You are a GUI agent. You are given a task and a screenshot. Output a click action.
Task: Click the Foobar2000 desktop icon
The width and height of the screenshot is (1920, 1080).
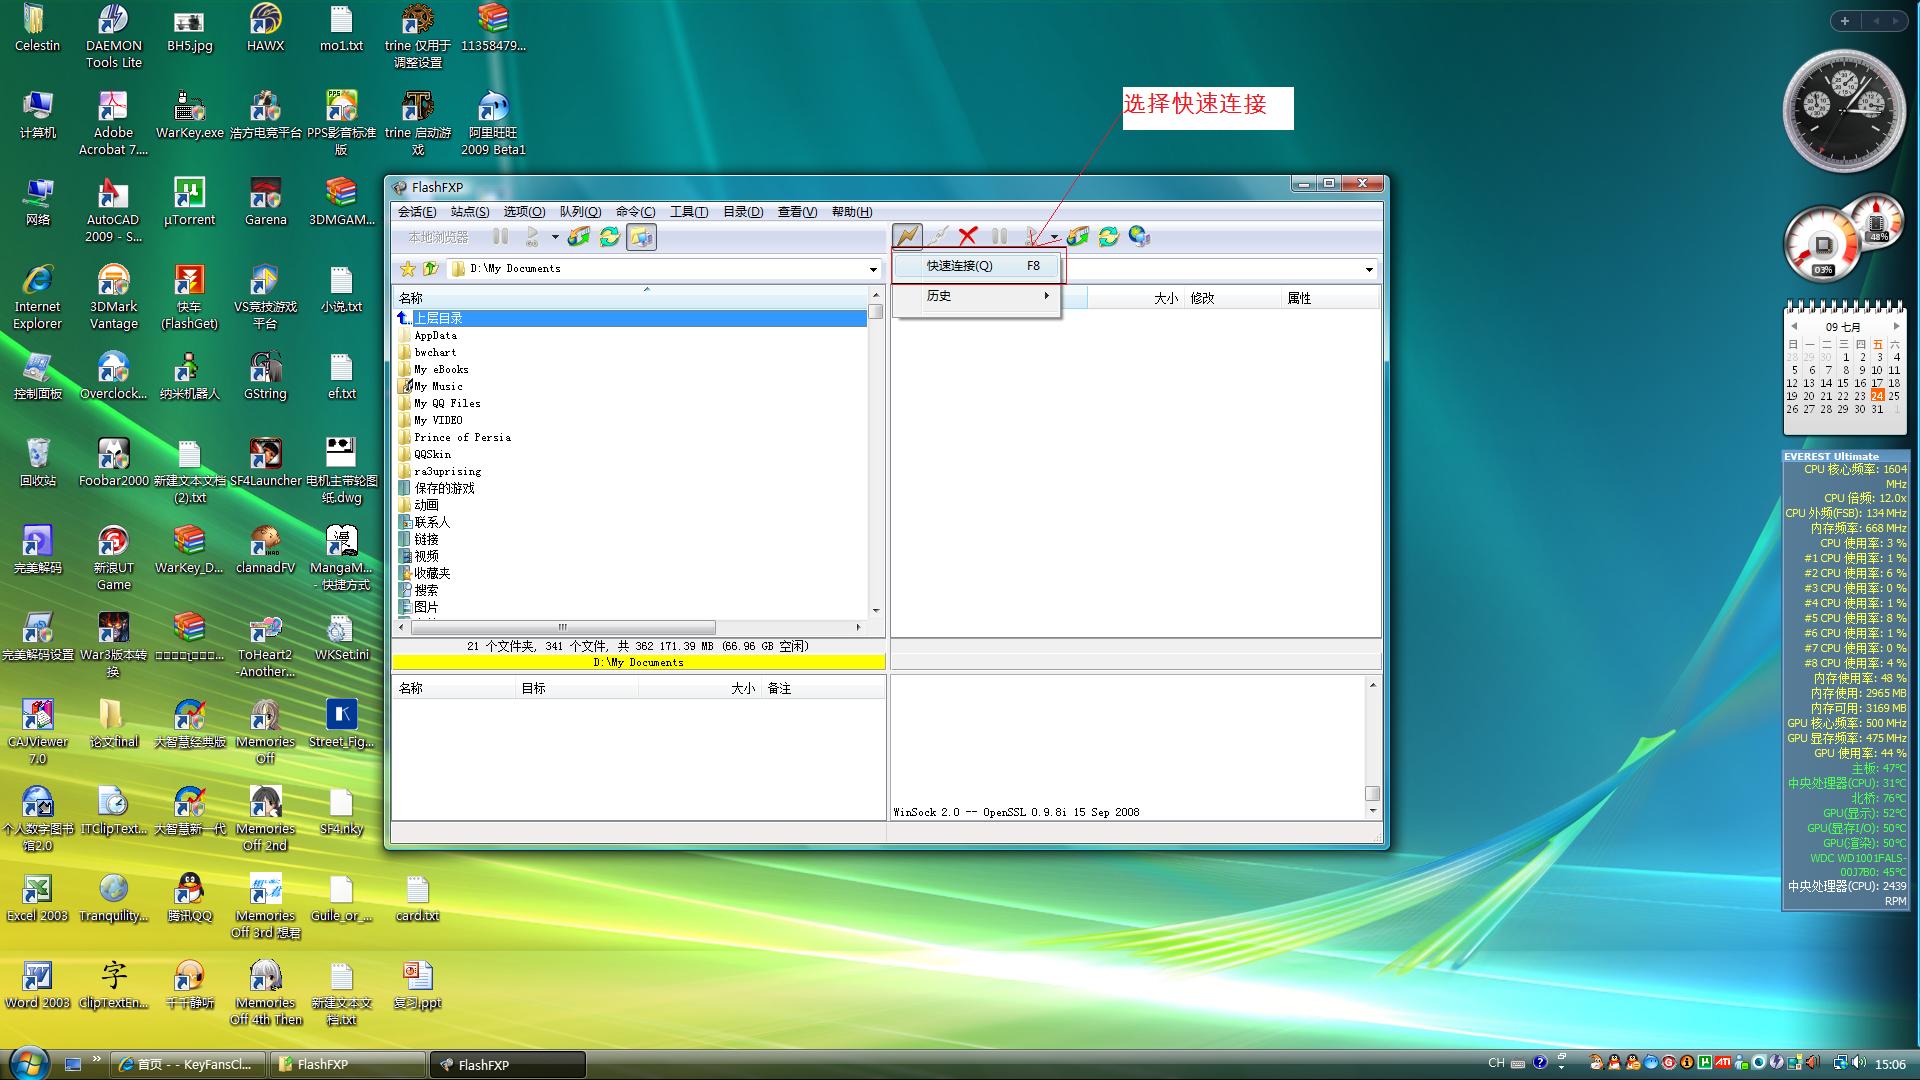[x=113, y=463]
